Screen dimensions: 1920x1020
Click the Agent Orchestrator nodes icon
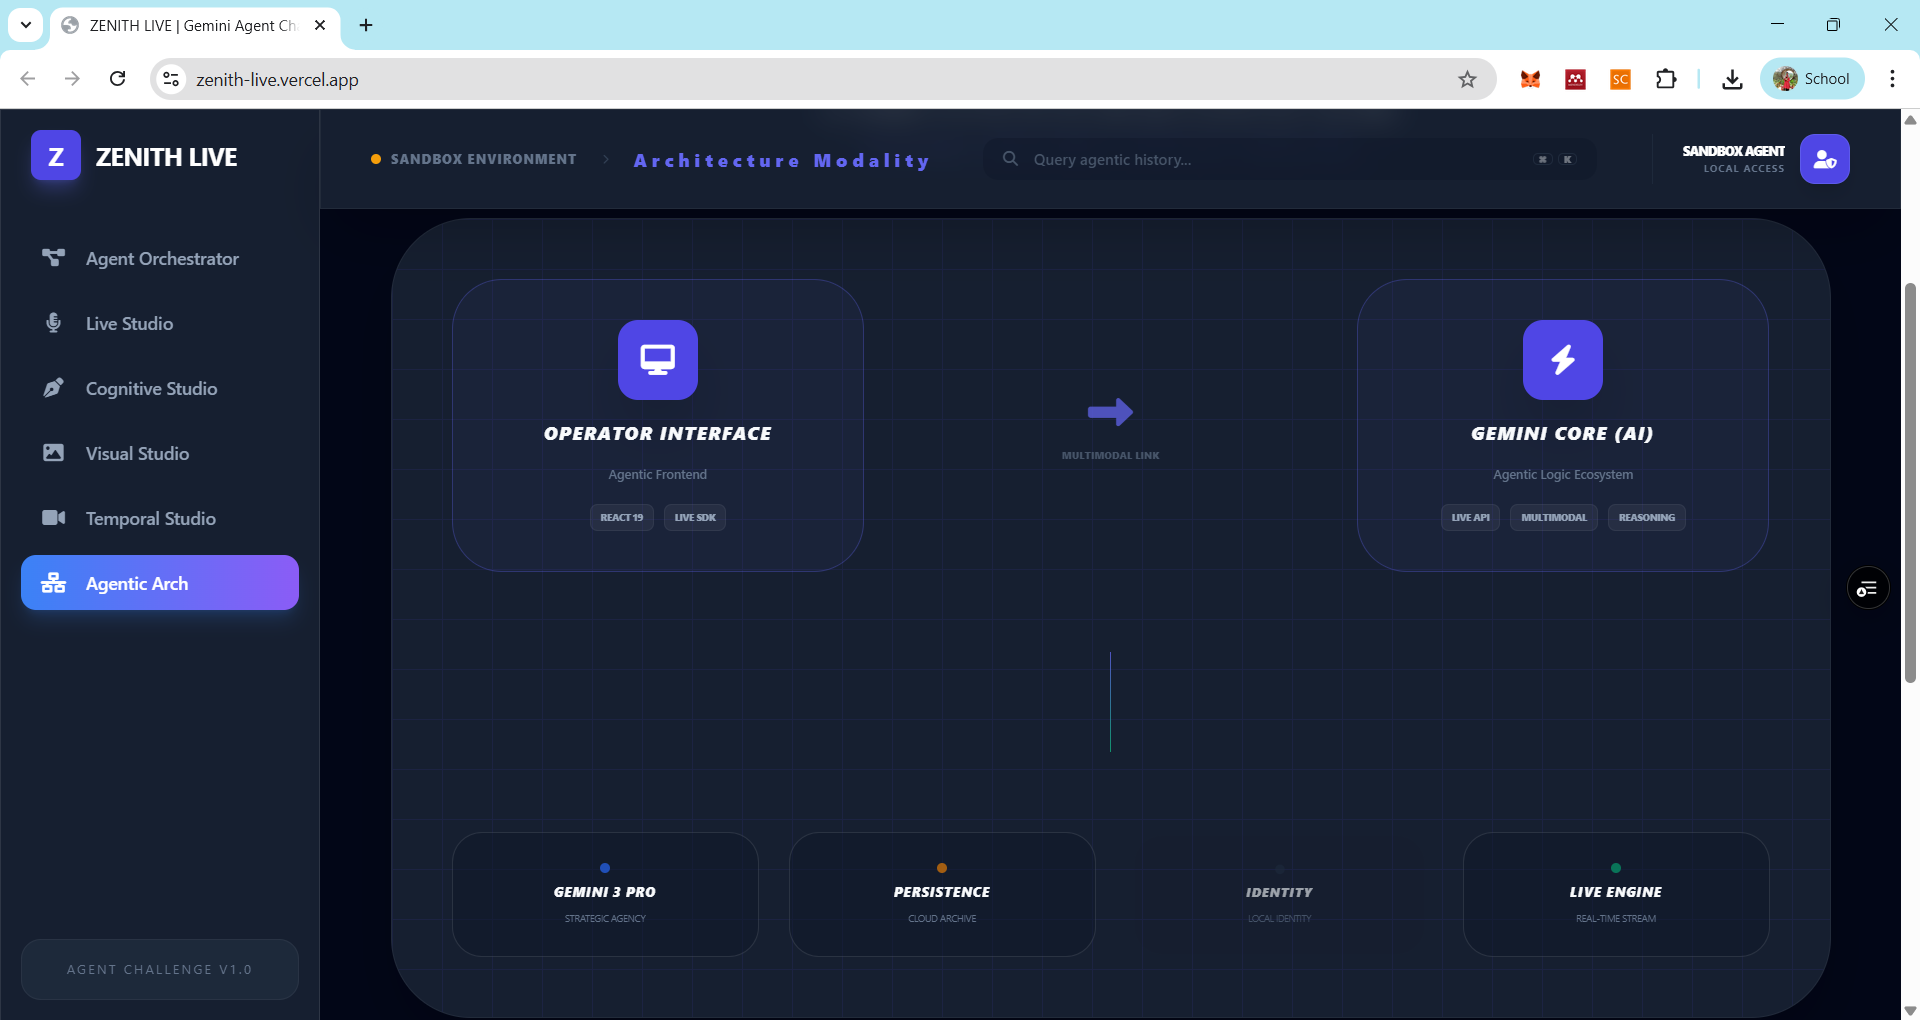(54, 258)
